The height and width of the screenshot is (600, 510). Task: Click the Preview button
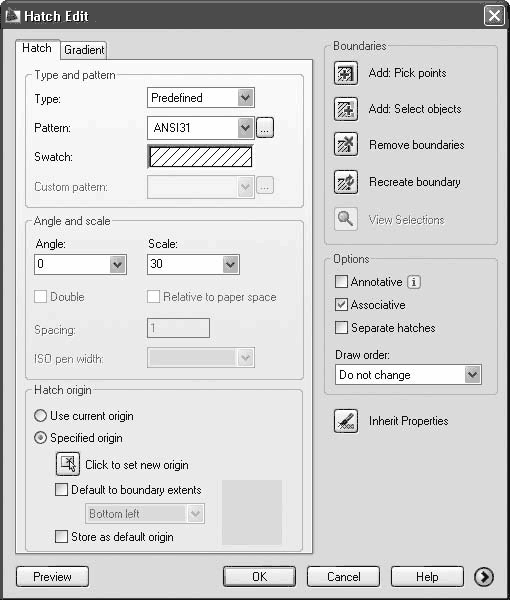point(52,577)
